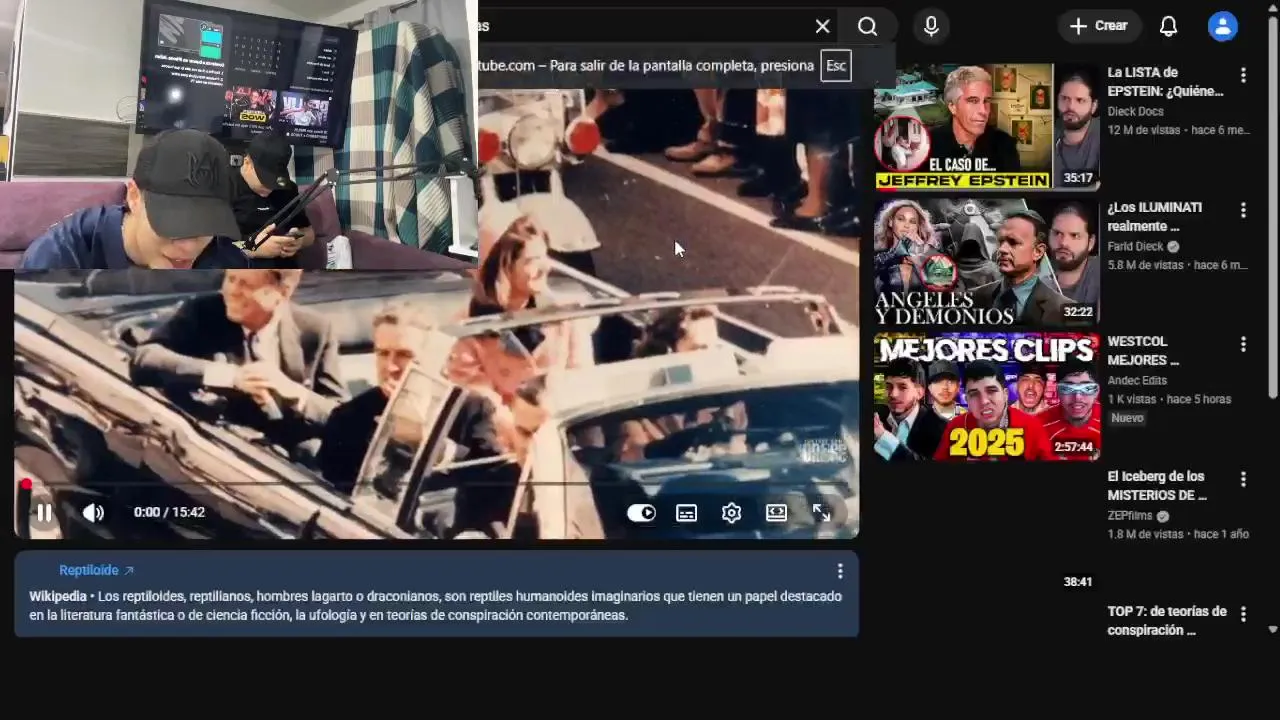This screenshot has height=720, width=1280.
Task: Open the Crear upload menu
Action: click(x=1098, y=26)
